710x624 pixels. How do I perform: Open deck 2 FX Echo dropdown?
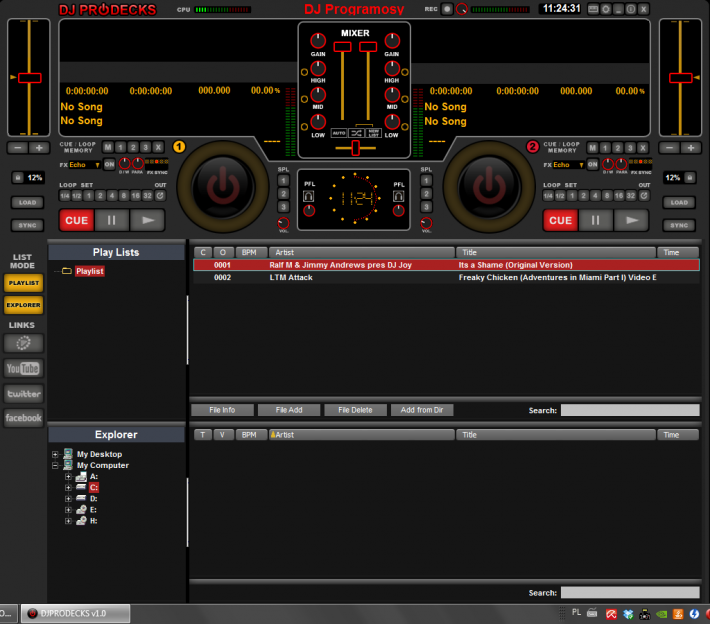pyautogui.click(x=568, y=165)
